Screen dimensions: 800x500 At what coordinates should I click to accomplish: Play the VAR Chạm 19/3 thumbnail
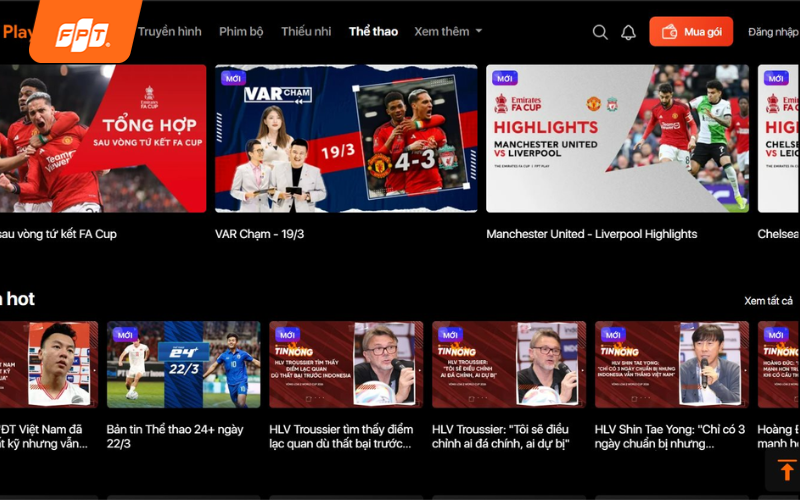(x=346, y=139)
